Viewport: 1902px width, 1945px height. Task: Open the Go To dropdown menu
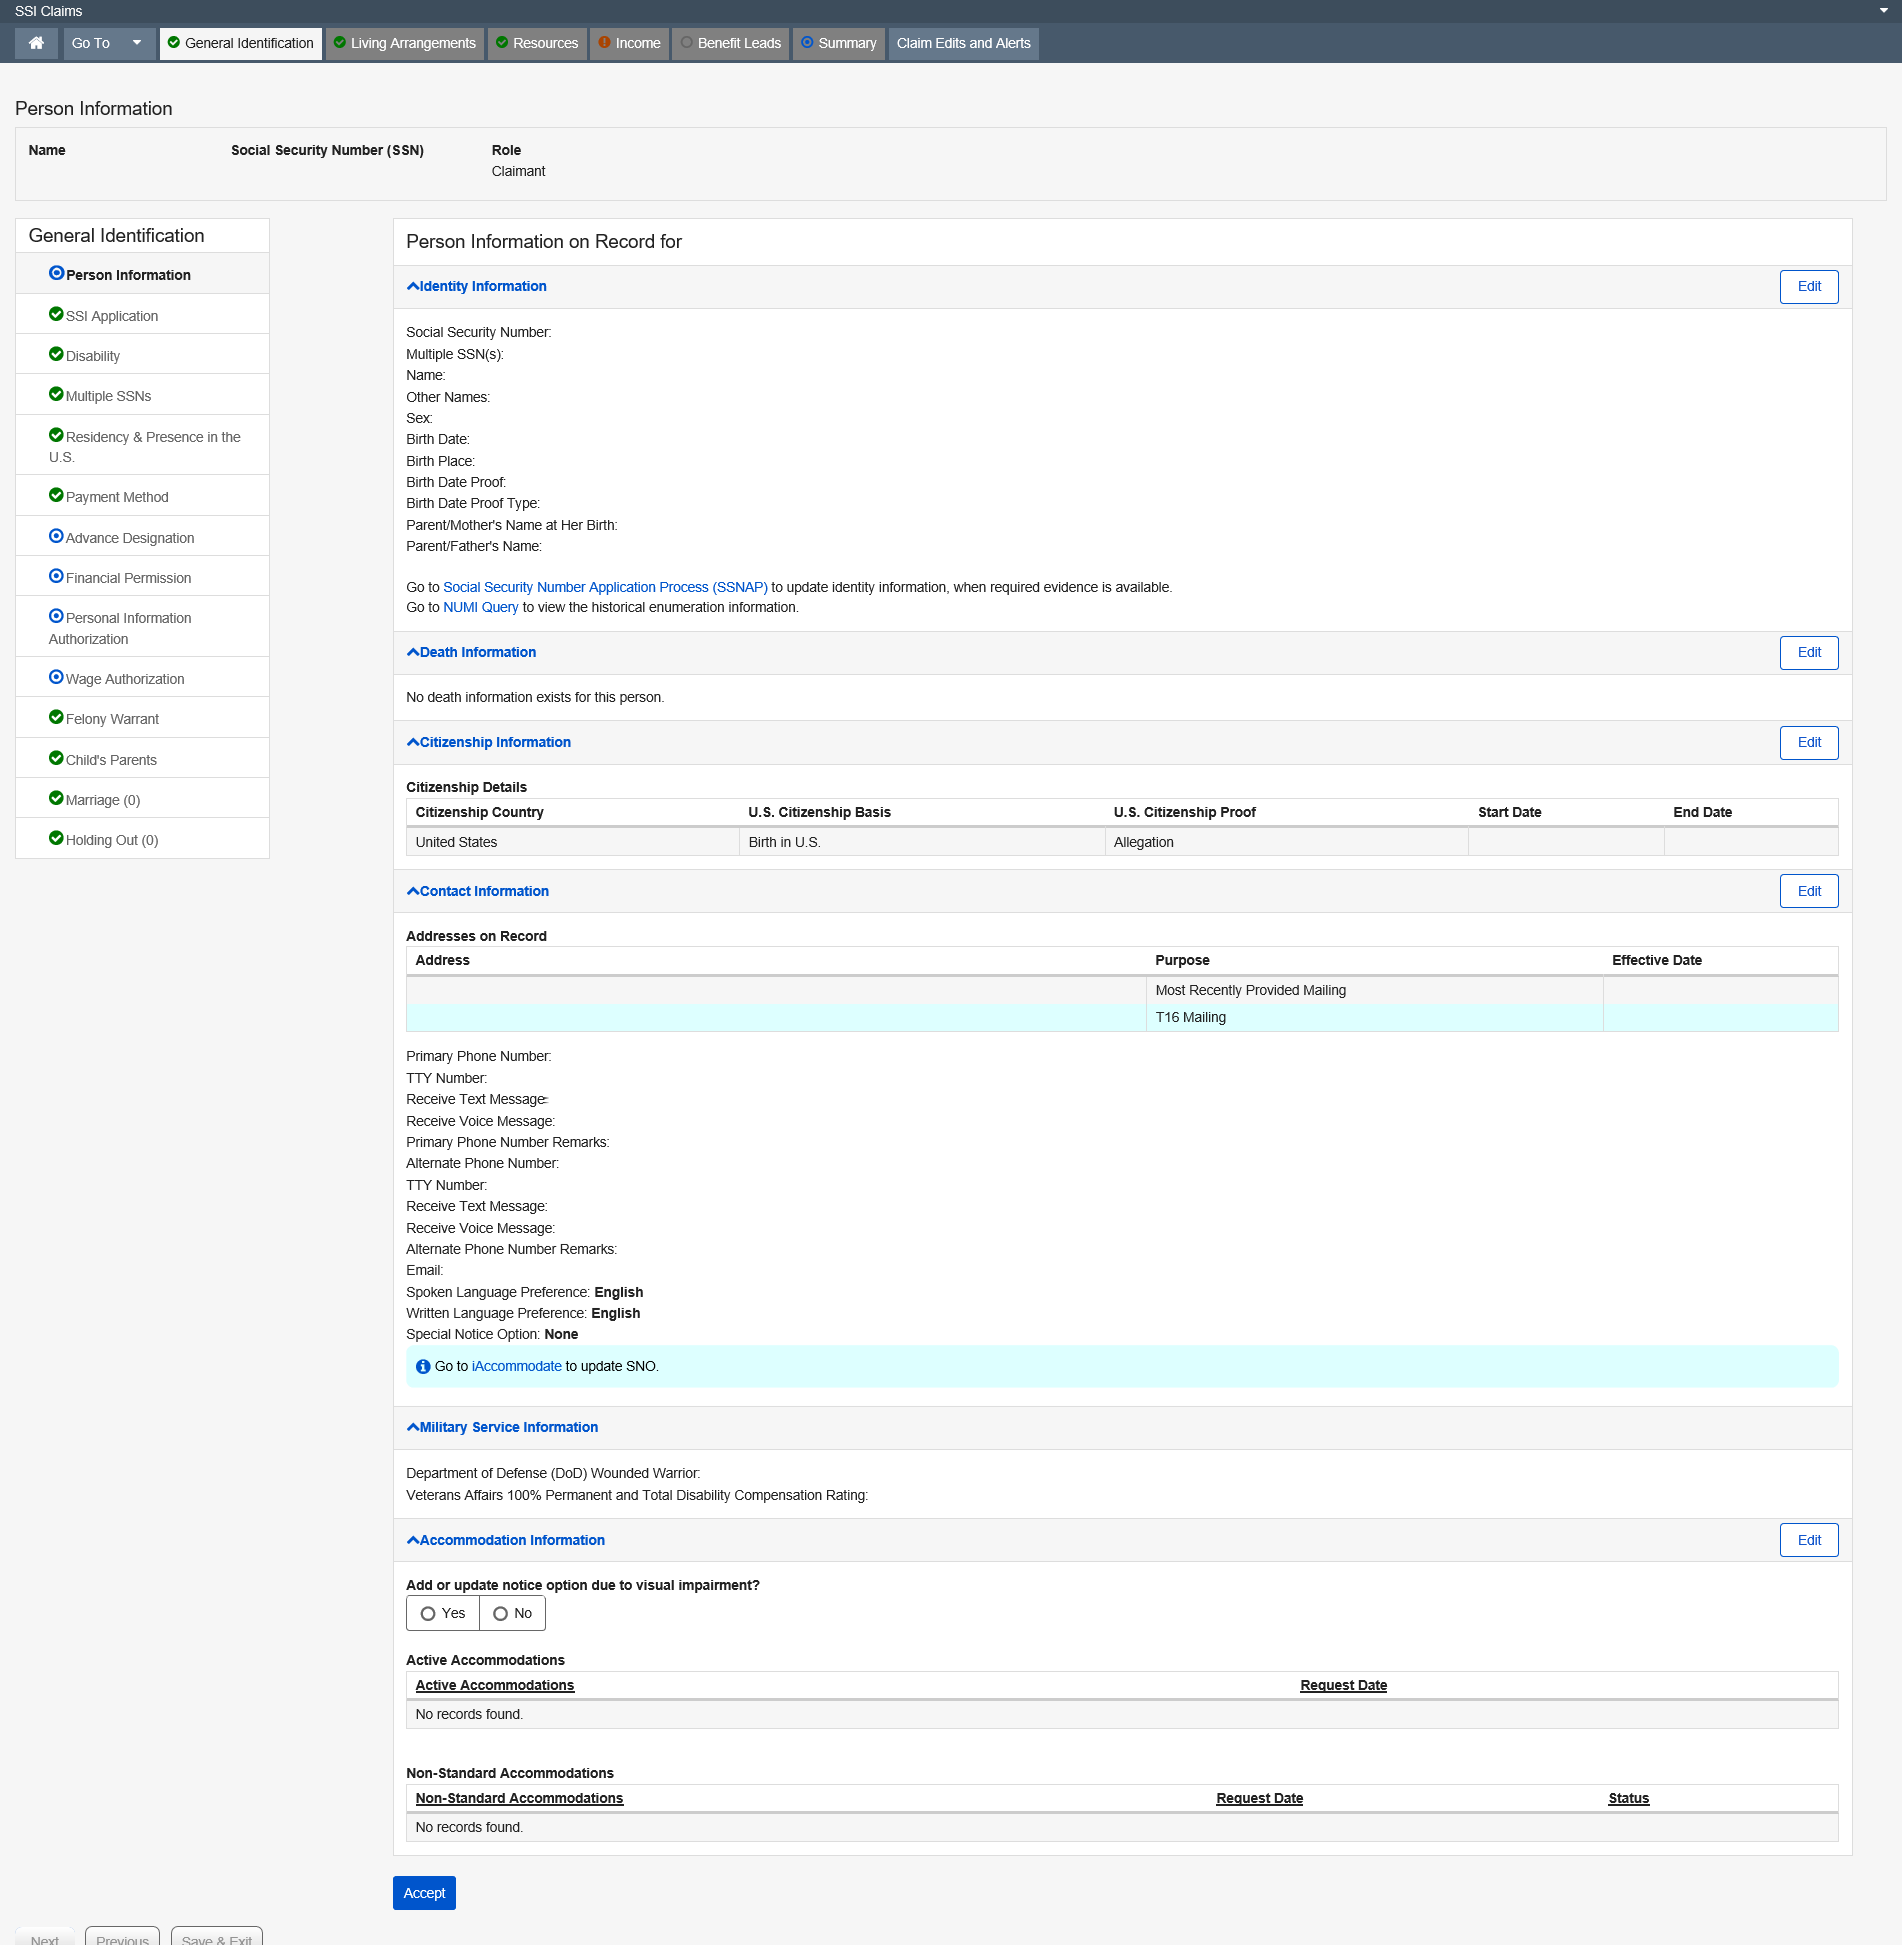pos(107,43)
